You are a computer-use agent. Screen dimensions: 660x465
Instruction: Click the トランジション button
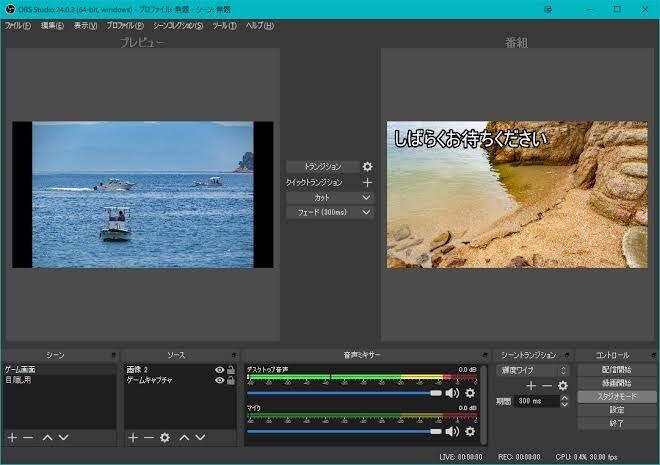[322, 167]
